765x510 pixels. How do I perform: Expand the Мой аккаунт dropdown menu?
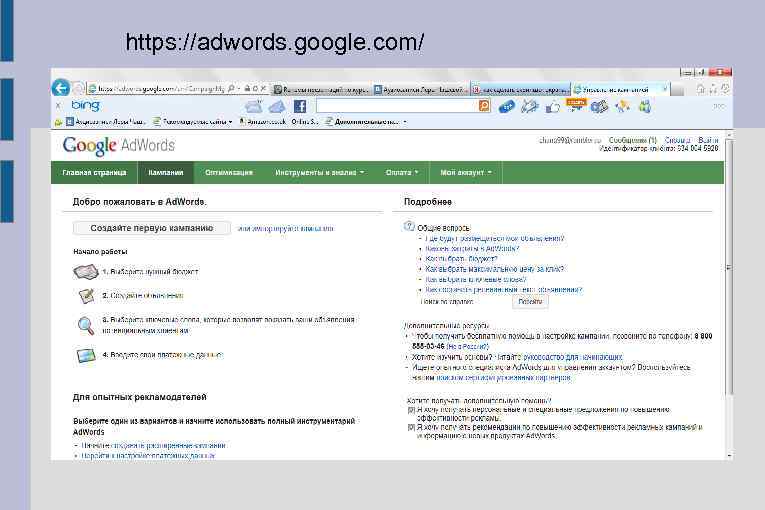[x=466, y=173]
